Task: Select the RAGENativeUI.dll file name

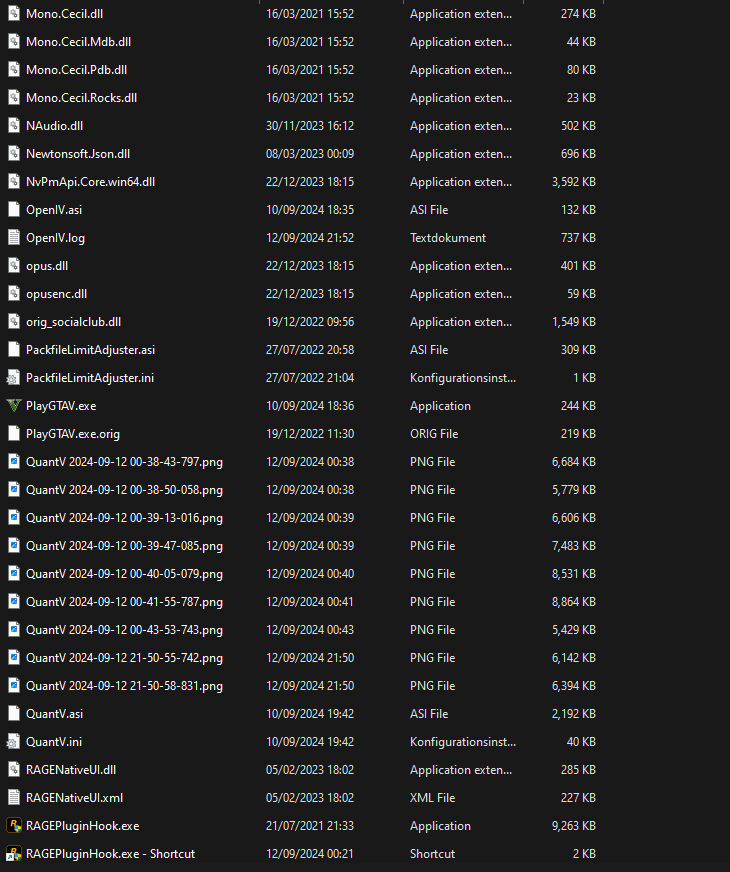Action: pyautogui.click(x=71, y=770)
